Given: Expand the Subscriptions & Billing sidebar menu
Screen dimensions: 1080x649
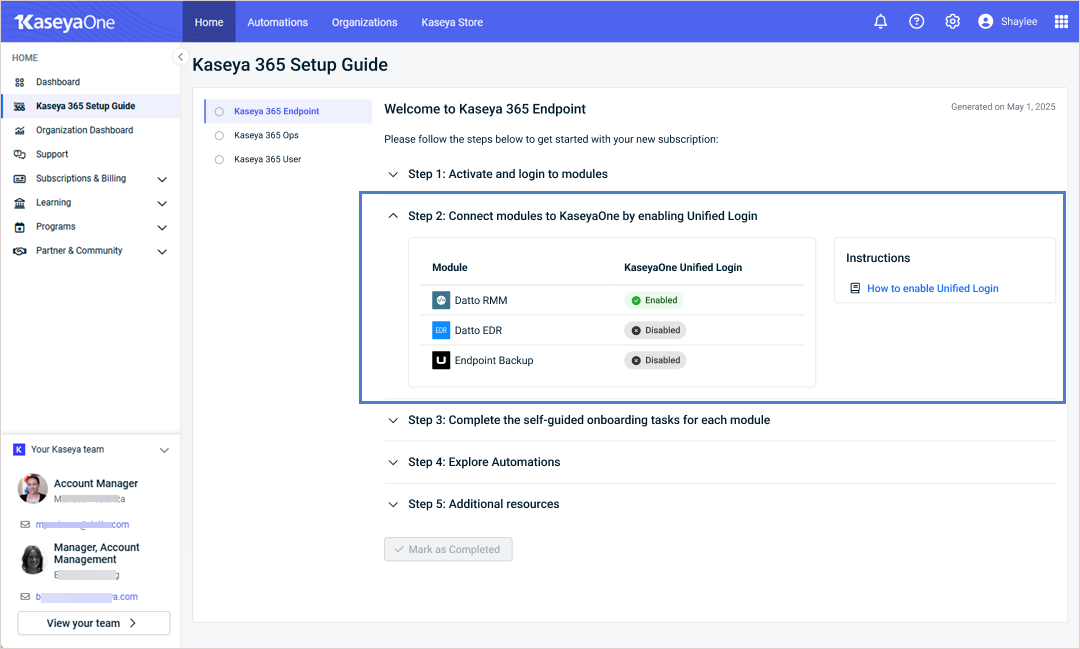Looking at the screenshot, I should point(162,179).
